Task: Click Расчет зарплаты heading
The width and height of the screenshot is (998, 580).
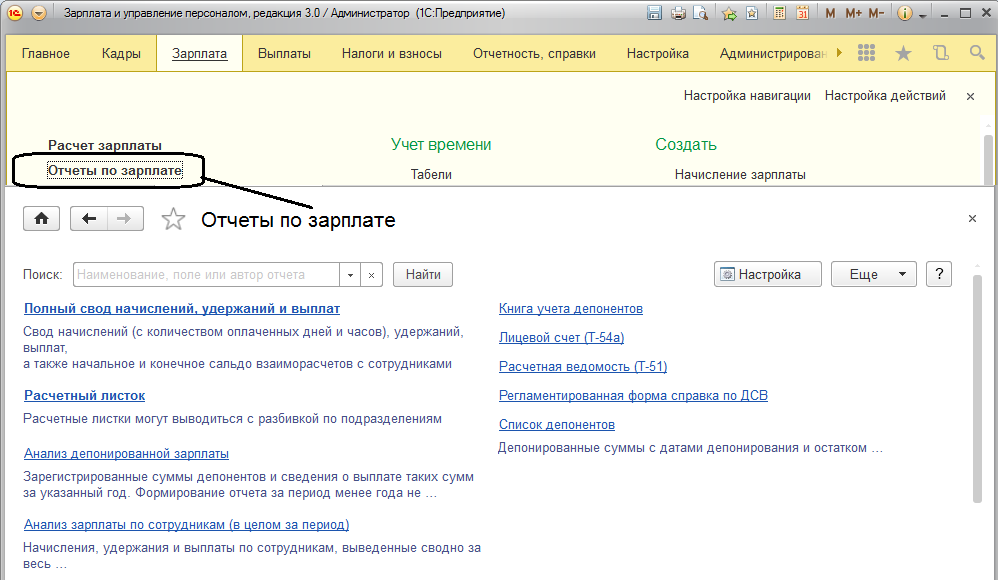Action: [x=105, y=145]
